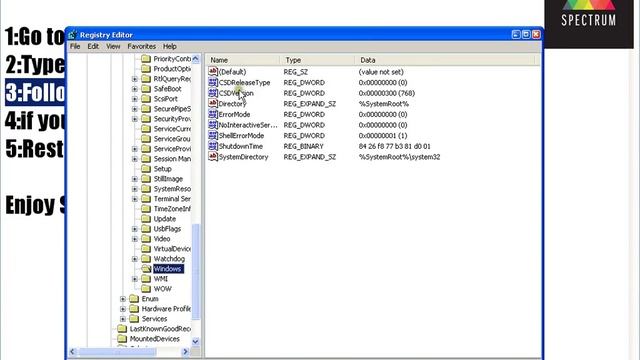
Task: Click the Update folder icon
Action: point(146,219)
